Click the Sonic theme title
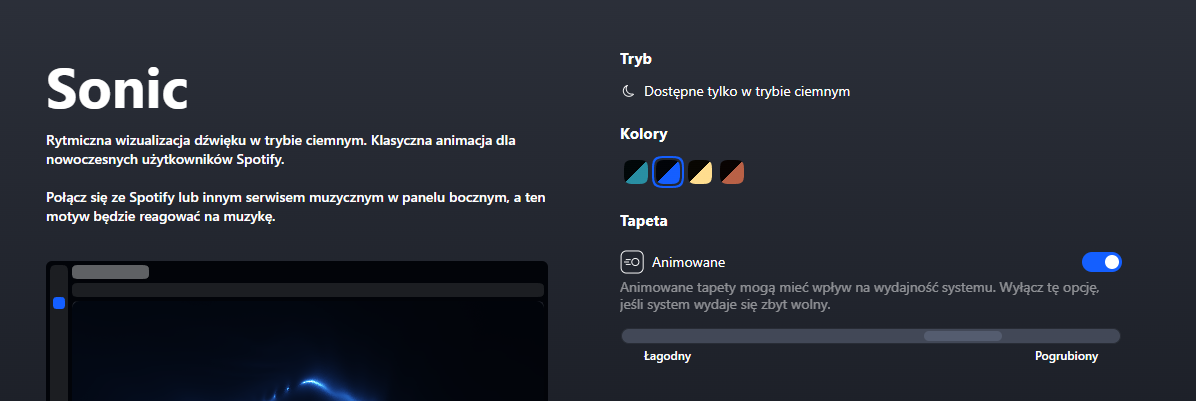 click(x=117, y=88)
